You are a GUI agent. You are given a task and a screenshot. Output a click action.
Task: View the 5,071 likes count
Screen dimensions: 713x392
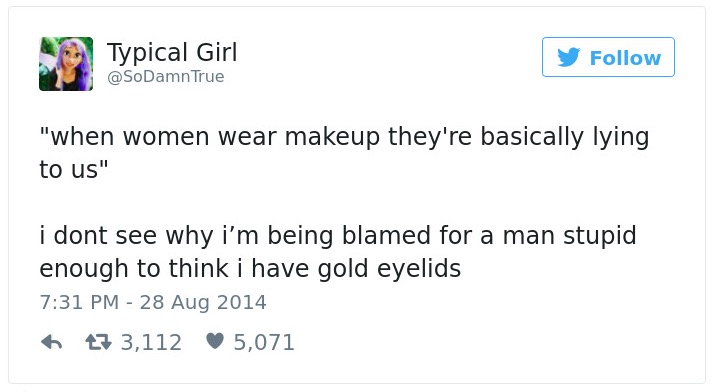point(264,342)
